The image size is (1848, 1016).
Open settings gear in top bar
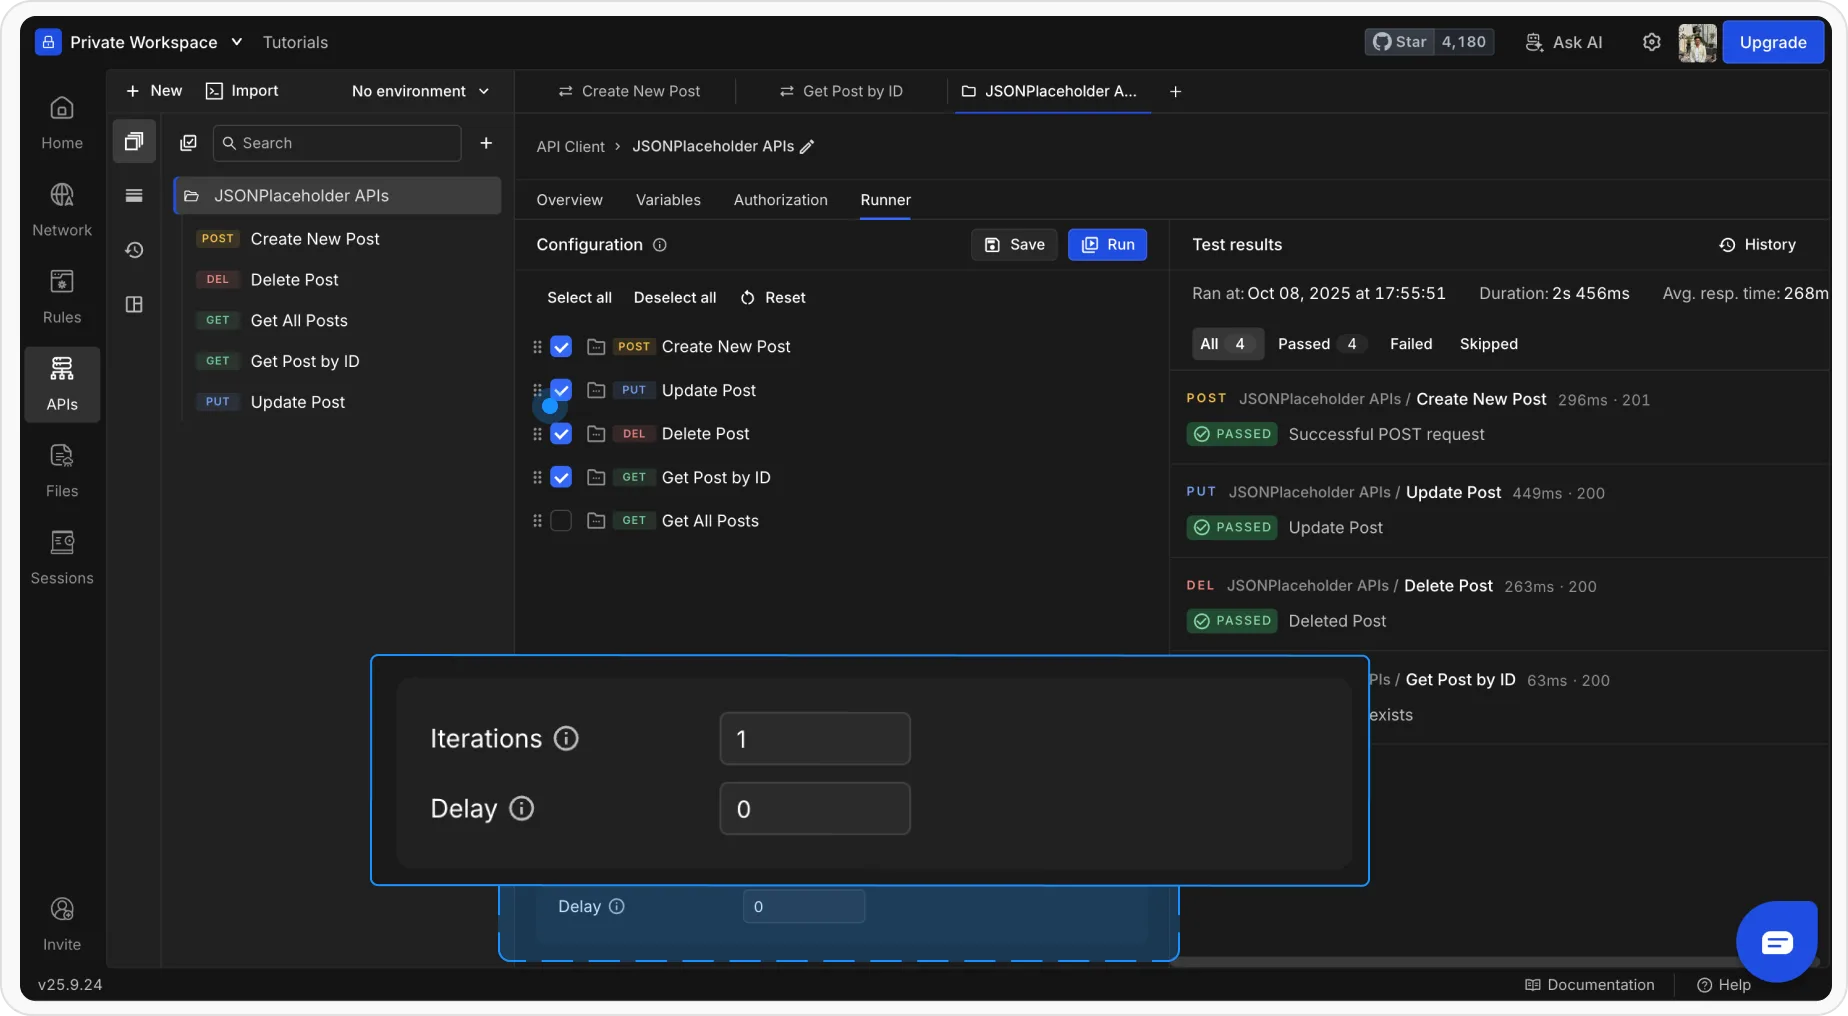point(1651,42)
